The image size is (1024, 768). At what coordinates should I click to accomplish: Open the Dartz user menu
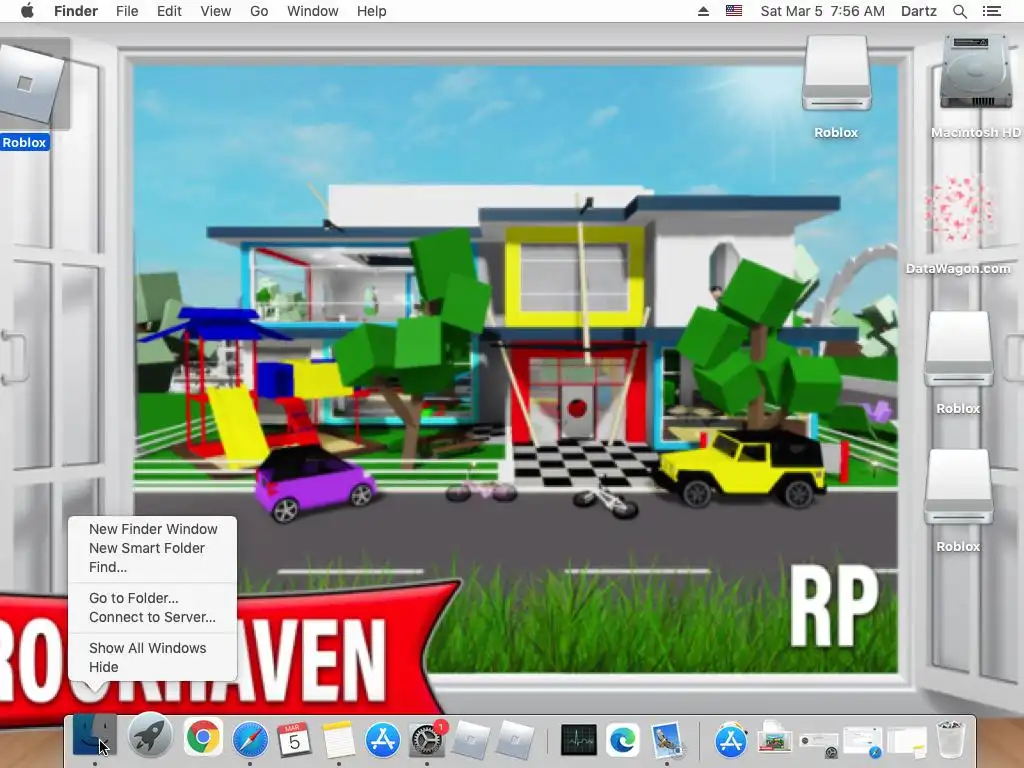[919, 11]
